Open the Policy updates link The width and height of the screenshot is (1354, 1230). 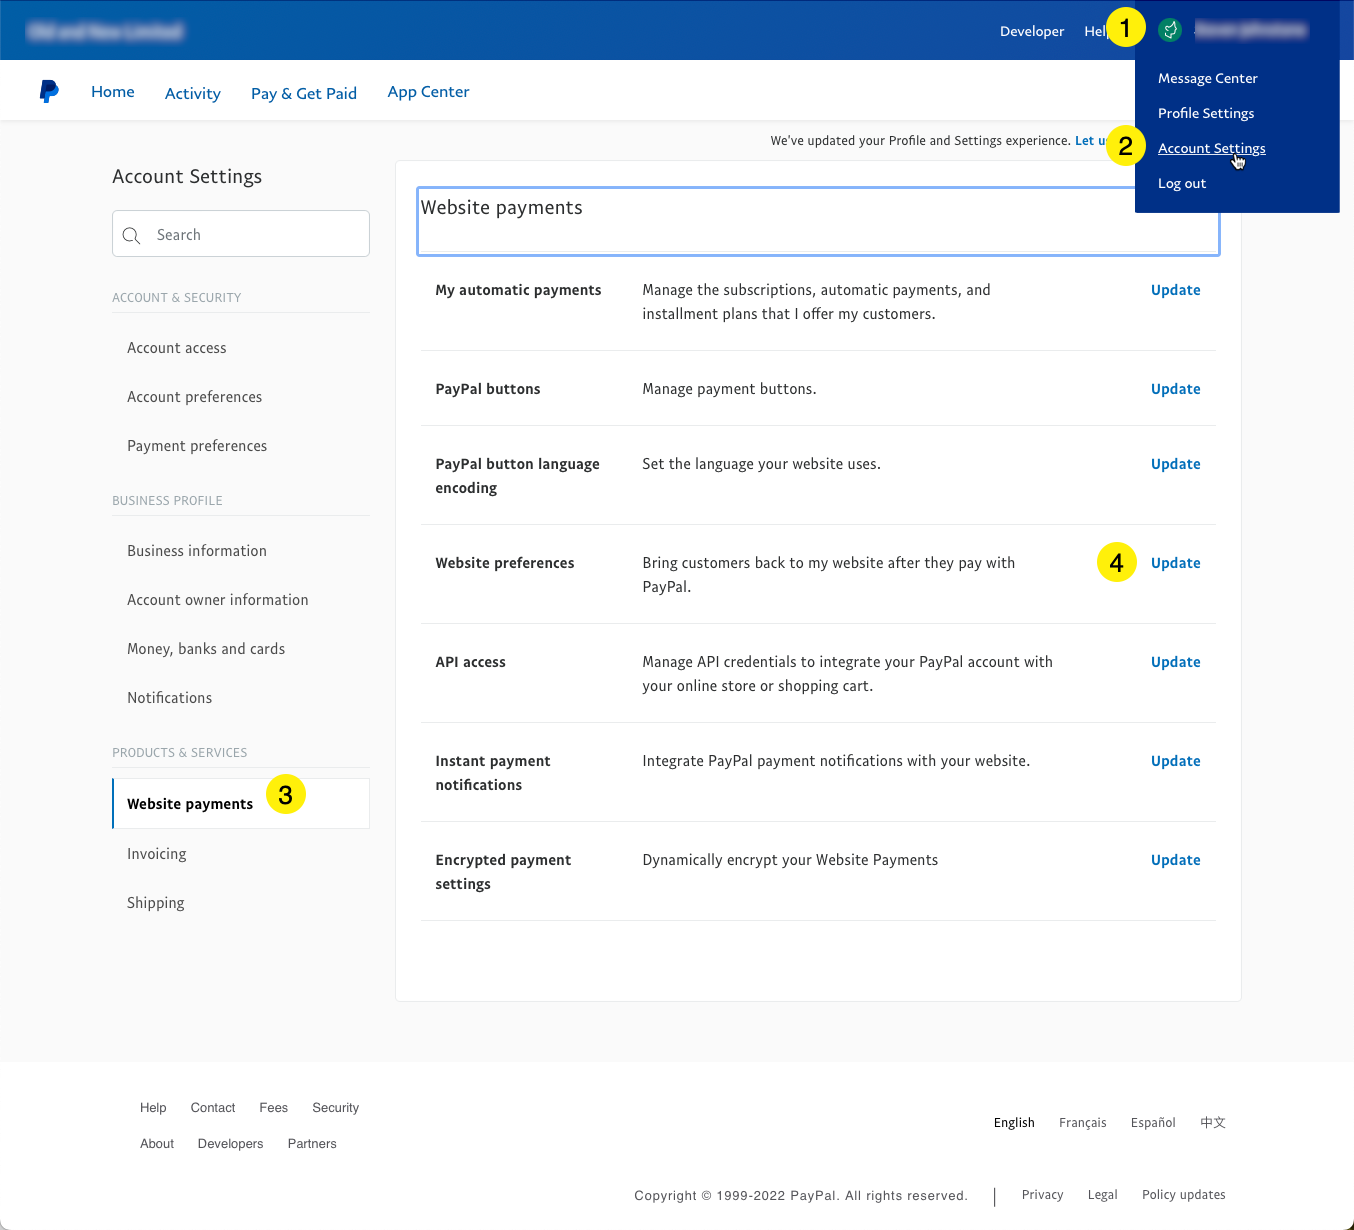click(x=1184, y=1195)
